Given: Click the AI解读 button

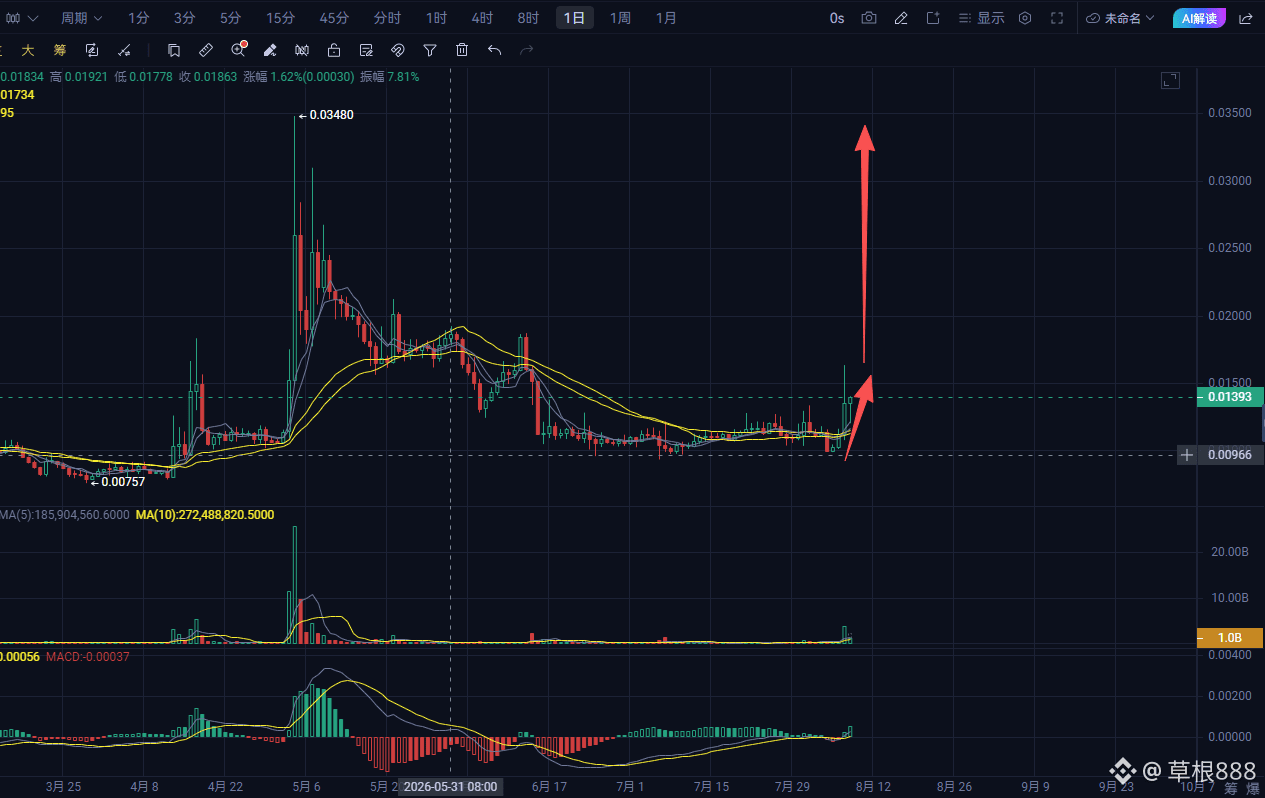Looking at the screenshot, I should [1199, 18].
